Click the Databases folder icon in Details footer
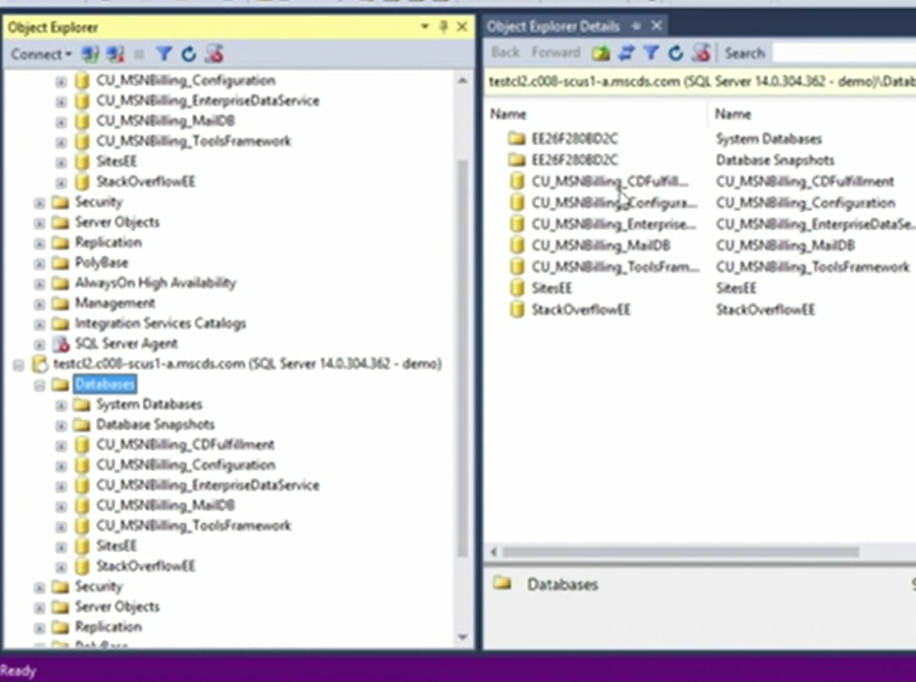 click(x=502, y=583)
